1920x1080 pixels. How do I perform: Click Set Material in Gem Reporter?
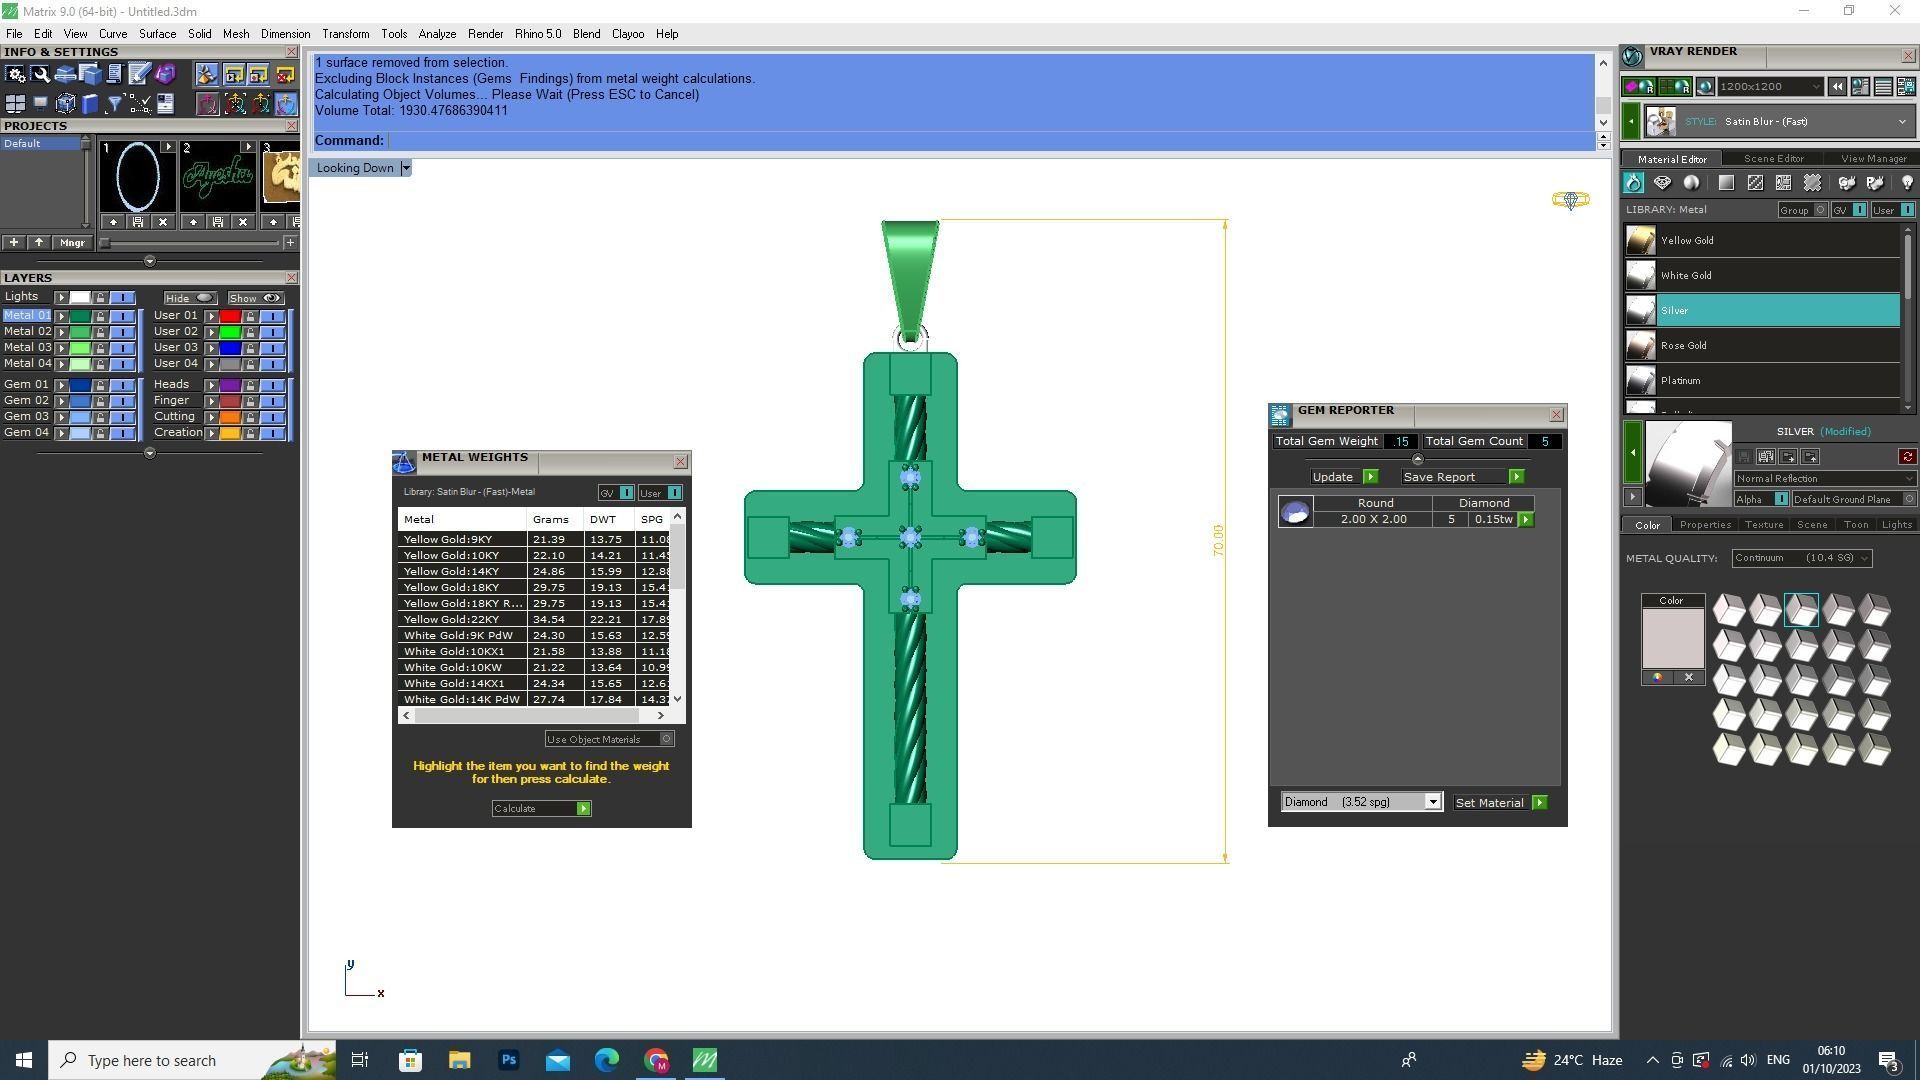point(1500,802)
